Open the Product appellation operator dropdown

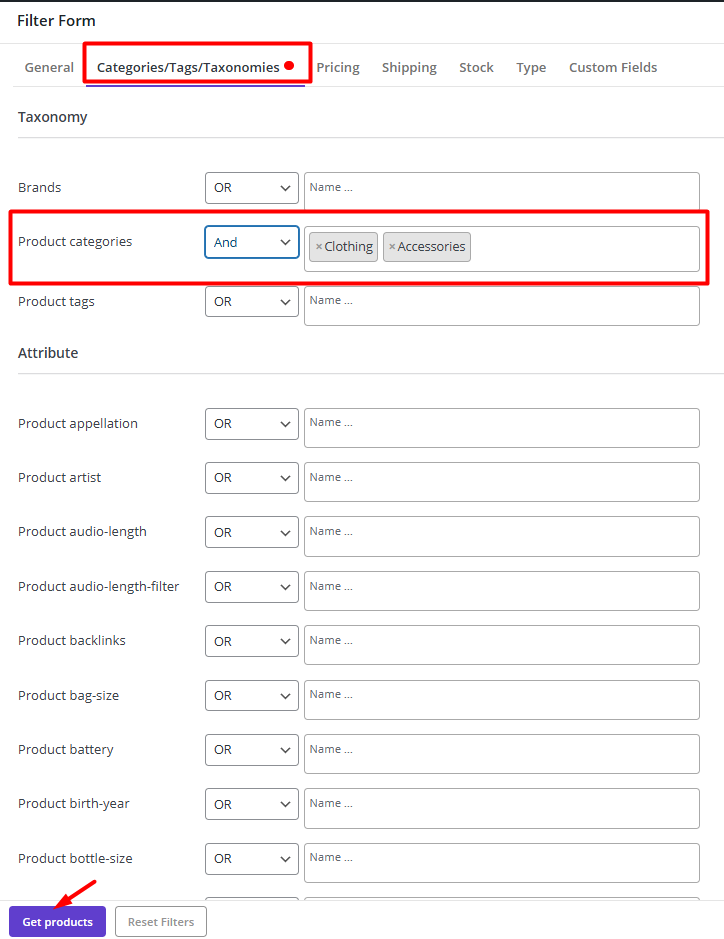[x=251, y=423]
